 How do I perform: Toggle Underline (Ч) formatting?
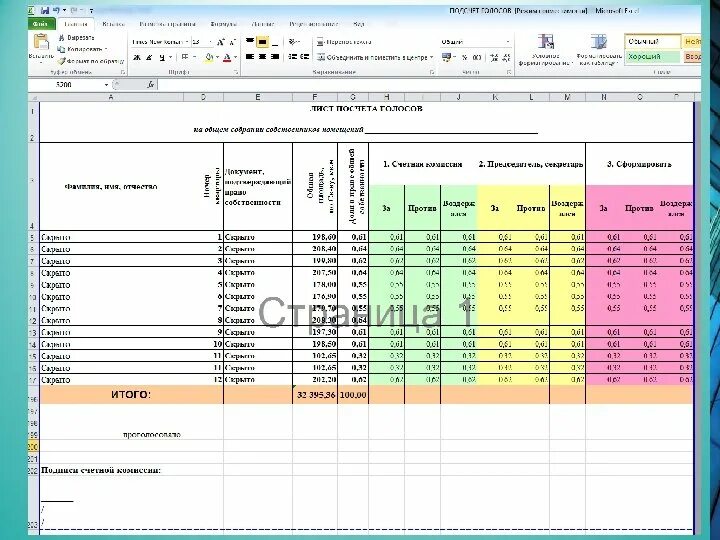pos(162,57)
